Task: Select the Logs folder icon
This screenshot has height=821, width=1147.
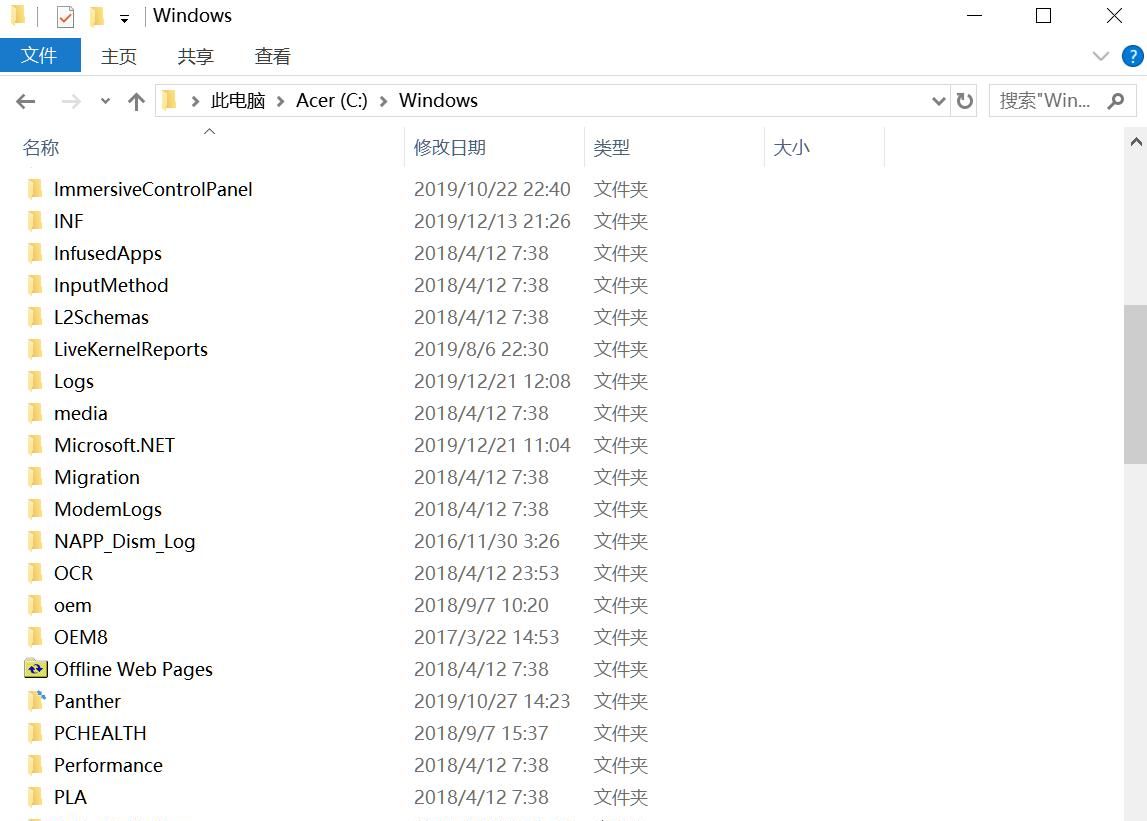Action: click(x=34, y=381)
